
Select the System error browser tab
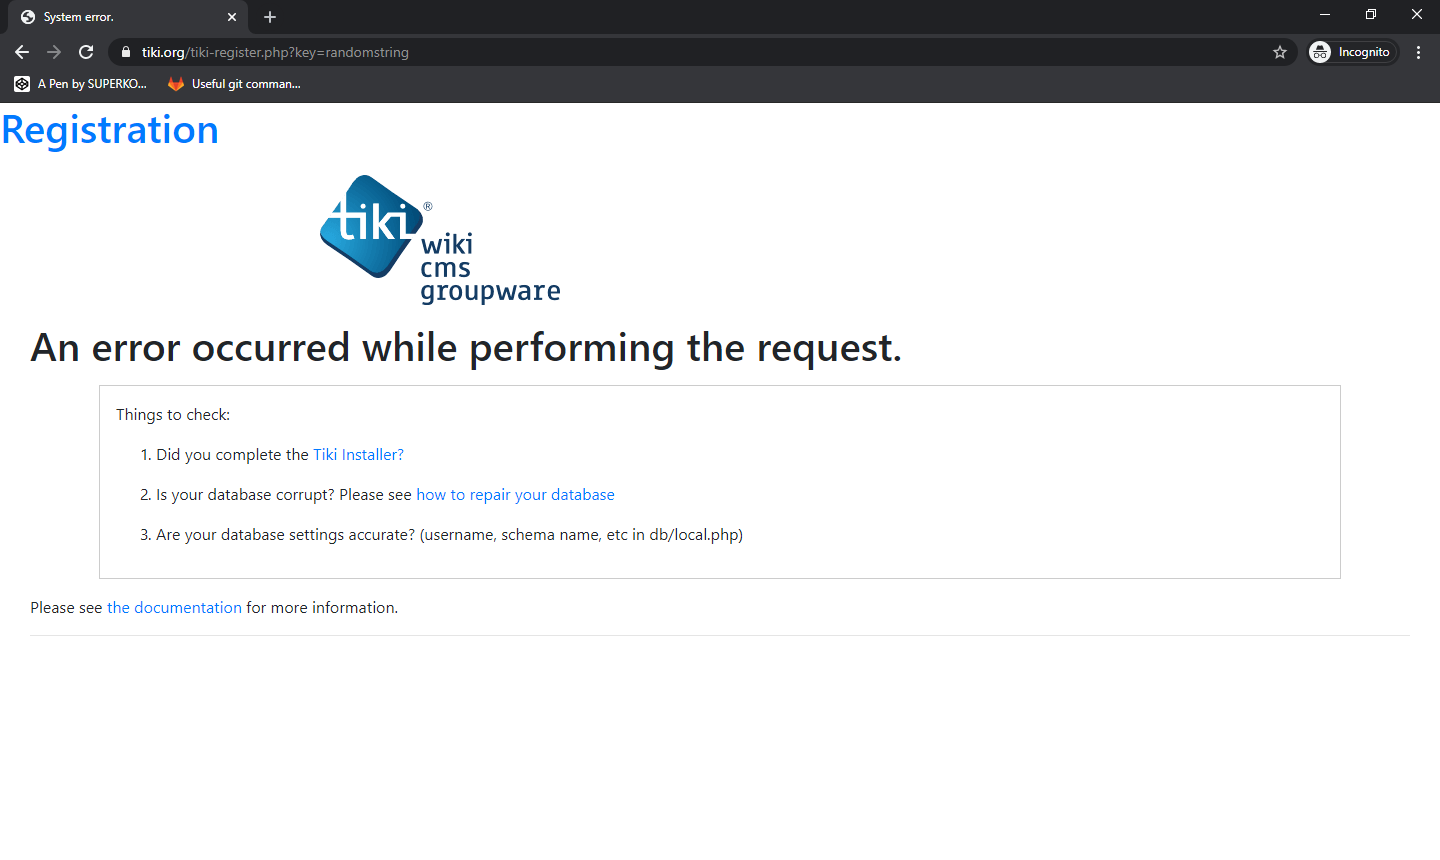tap(128, 17)
